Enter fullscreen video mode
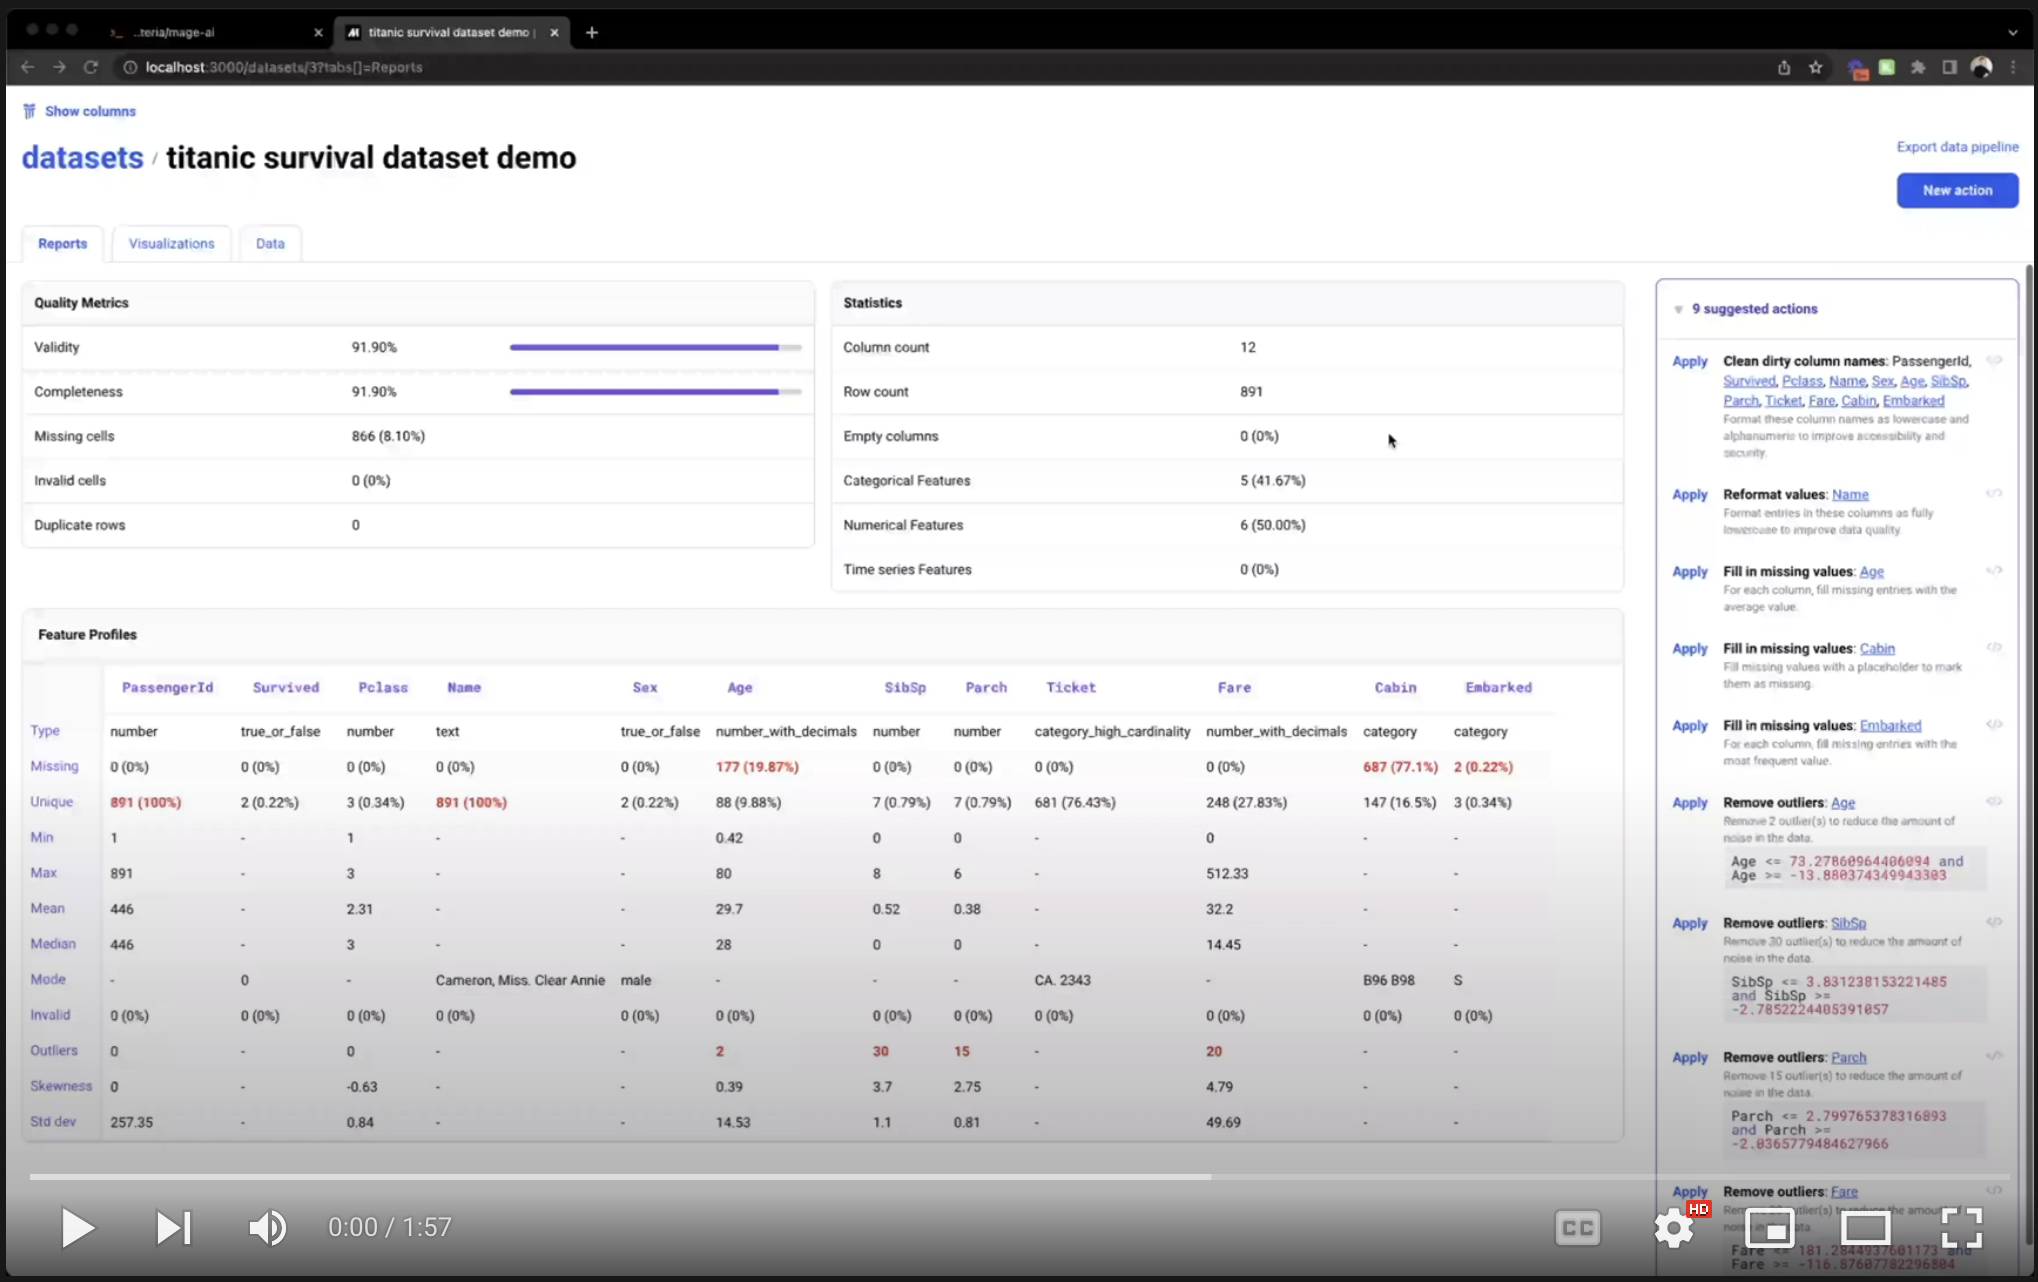This screenshot has width=2038, height=1282. 1961,1227
